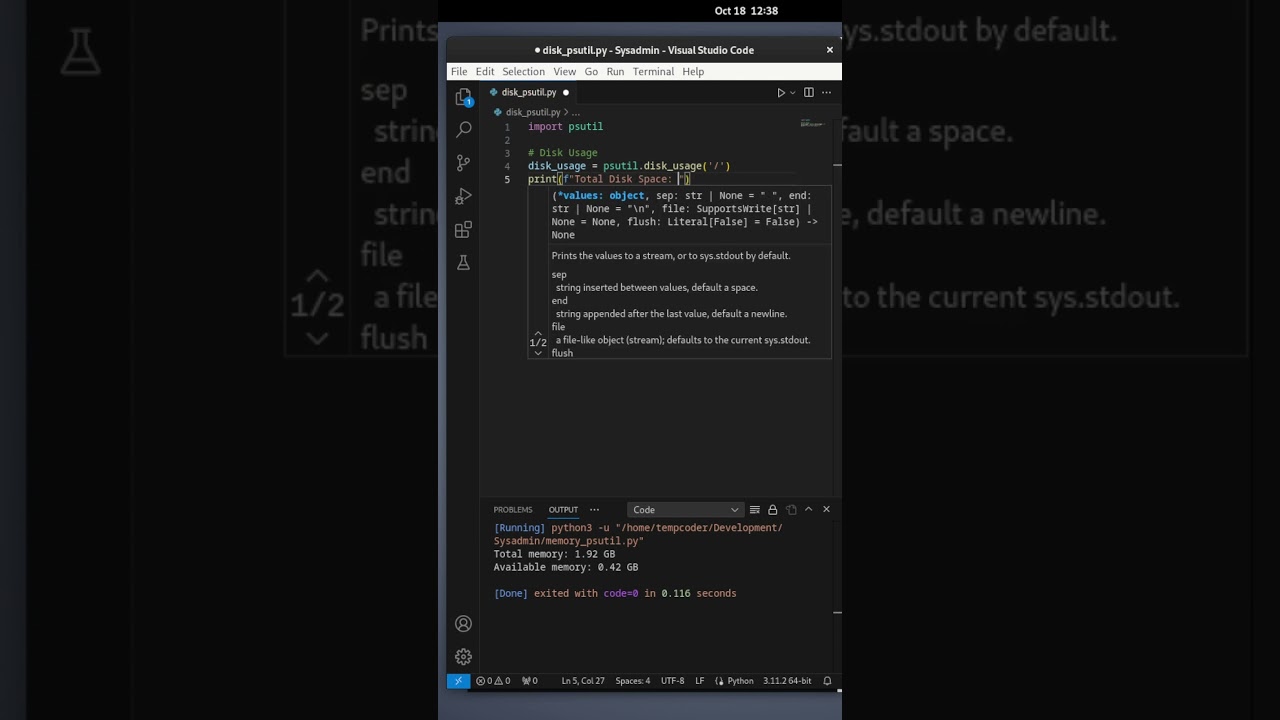The height and width of the screenshot is (720, 1280).
Task: Click the forwarded ports status entry
Action: pyautogui.click(x=530, y=681)
